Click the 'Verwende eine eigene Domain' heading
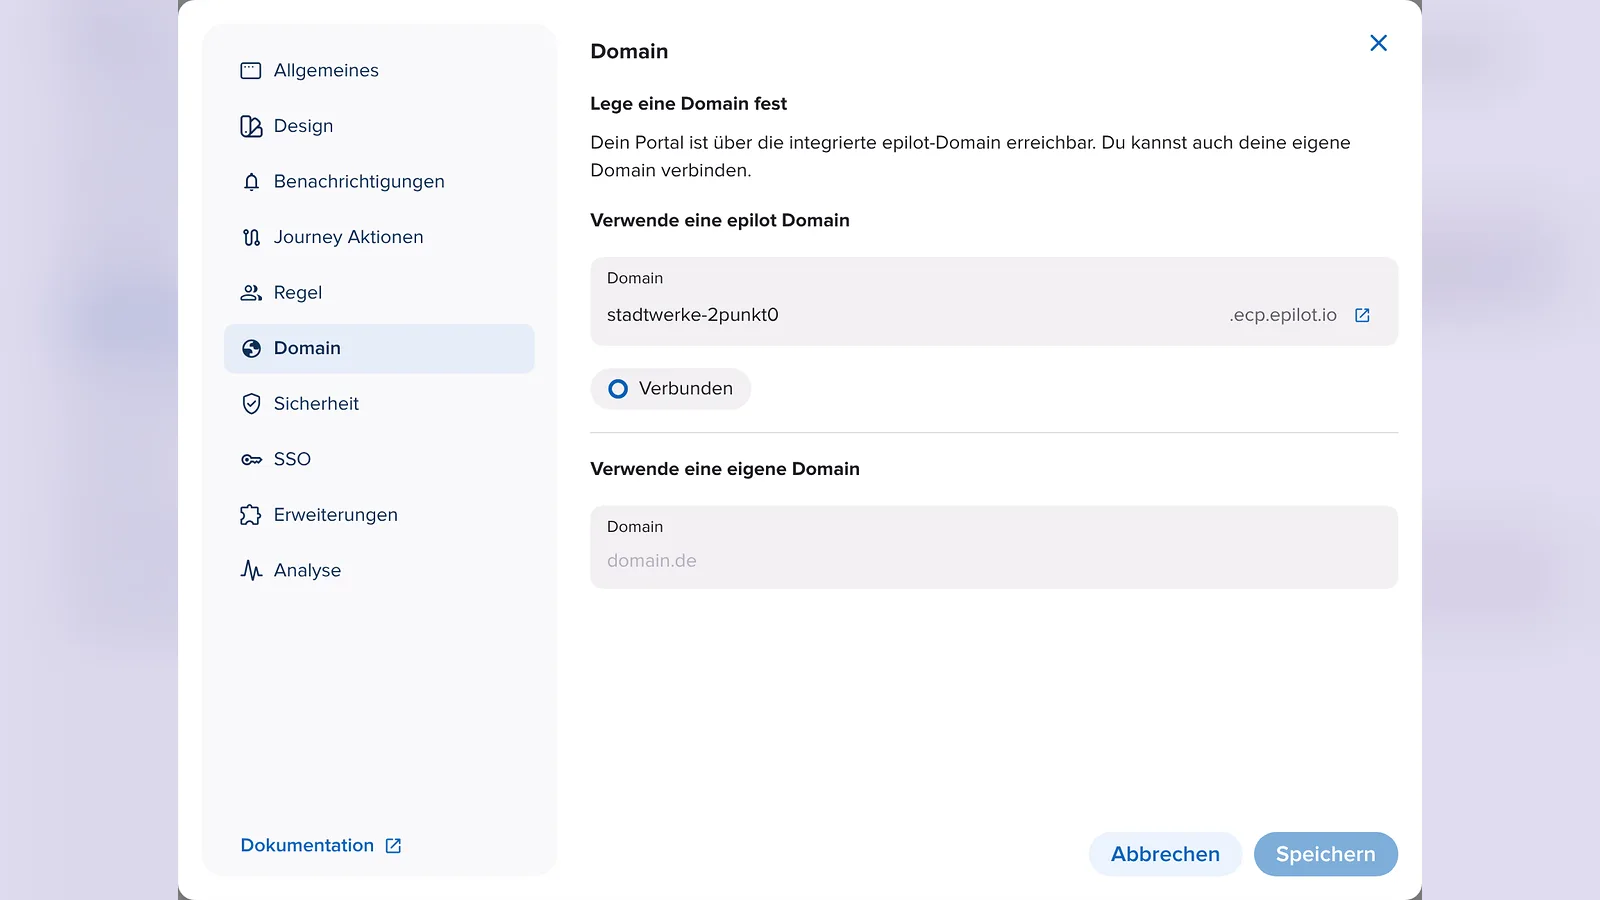Screen dimensions: 1600x900 coord(725,469)
